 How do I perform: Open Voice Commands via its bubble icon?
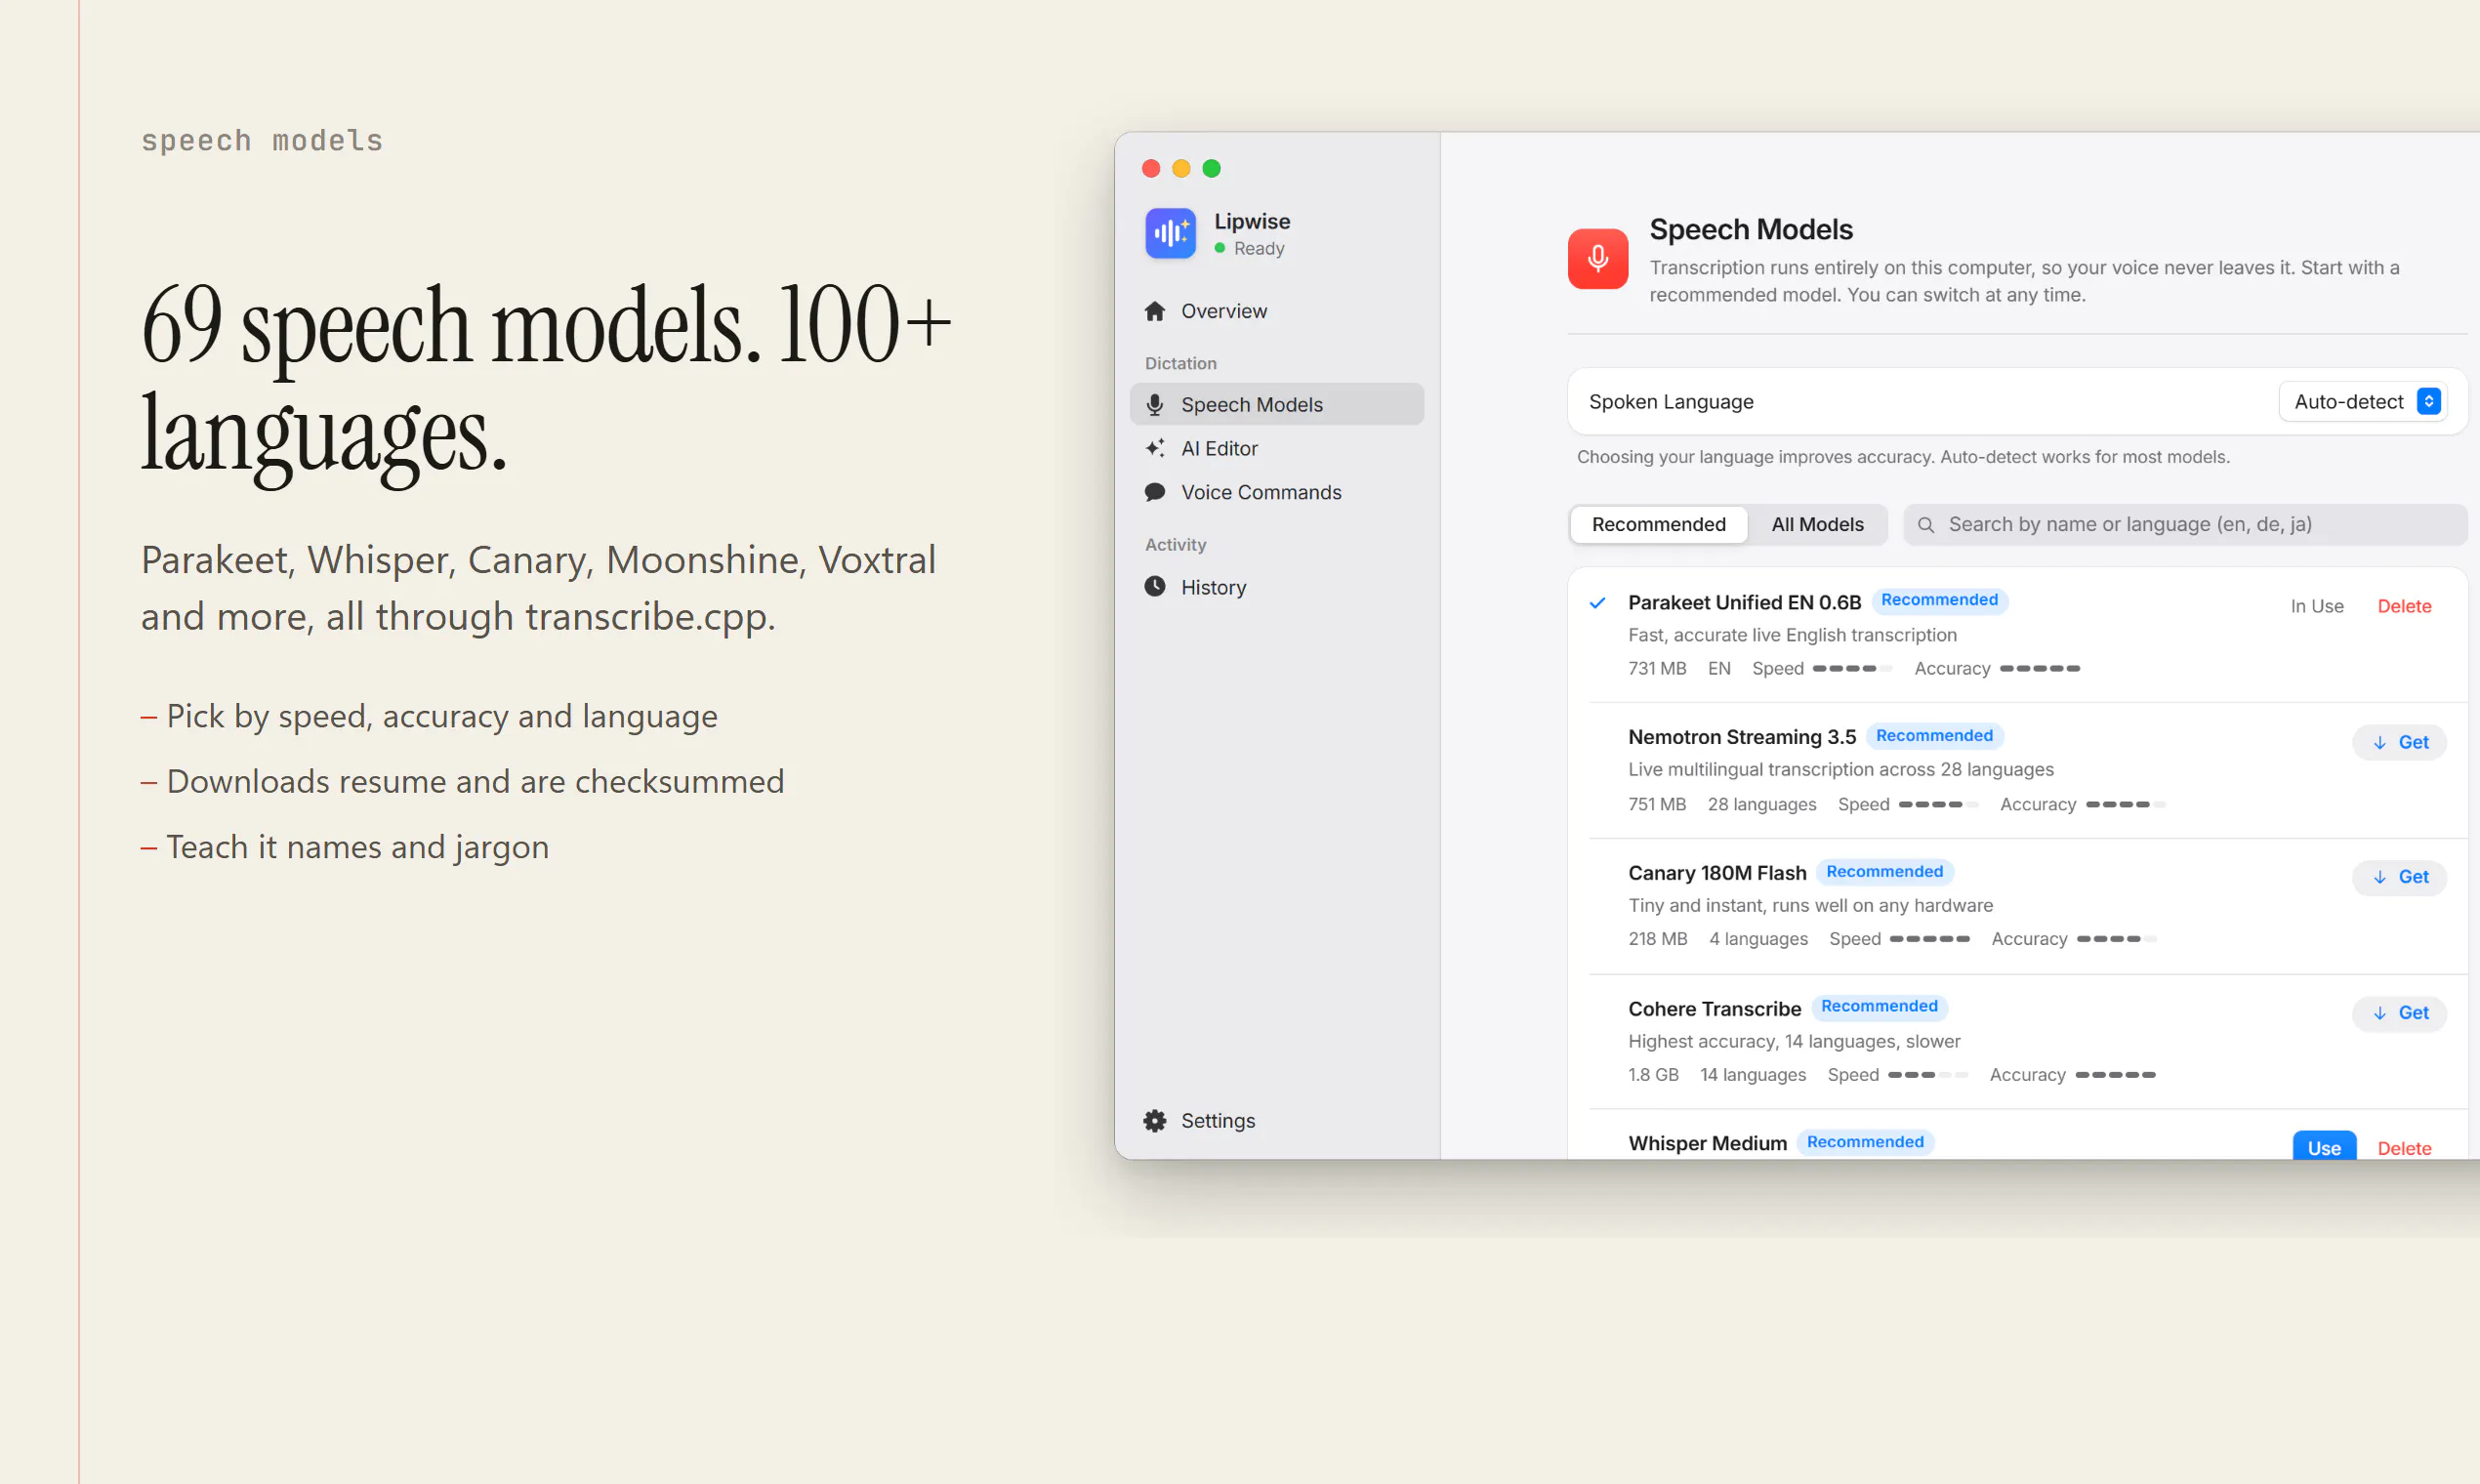coord(1155,492)
